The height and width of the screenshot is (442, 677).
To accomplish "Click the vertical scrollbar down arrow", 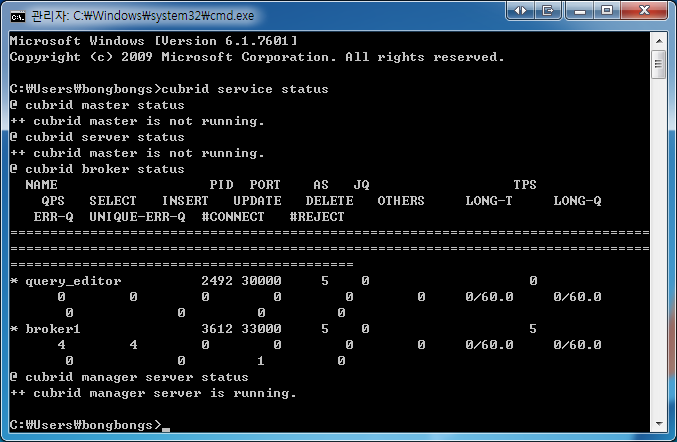I will 658,425.
